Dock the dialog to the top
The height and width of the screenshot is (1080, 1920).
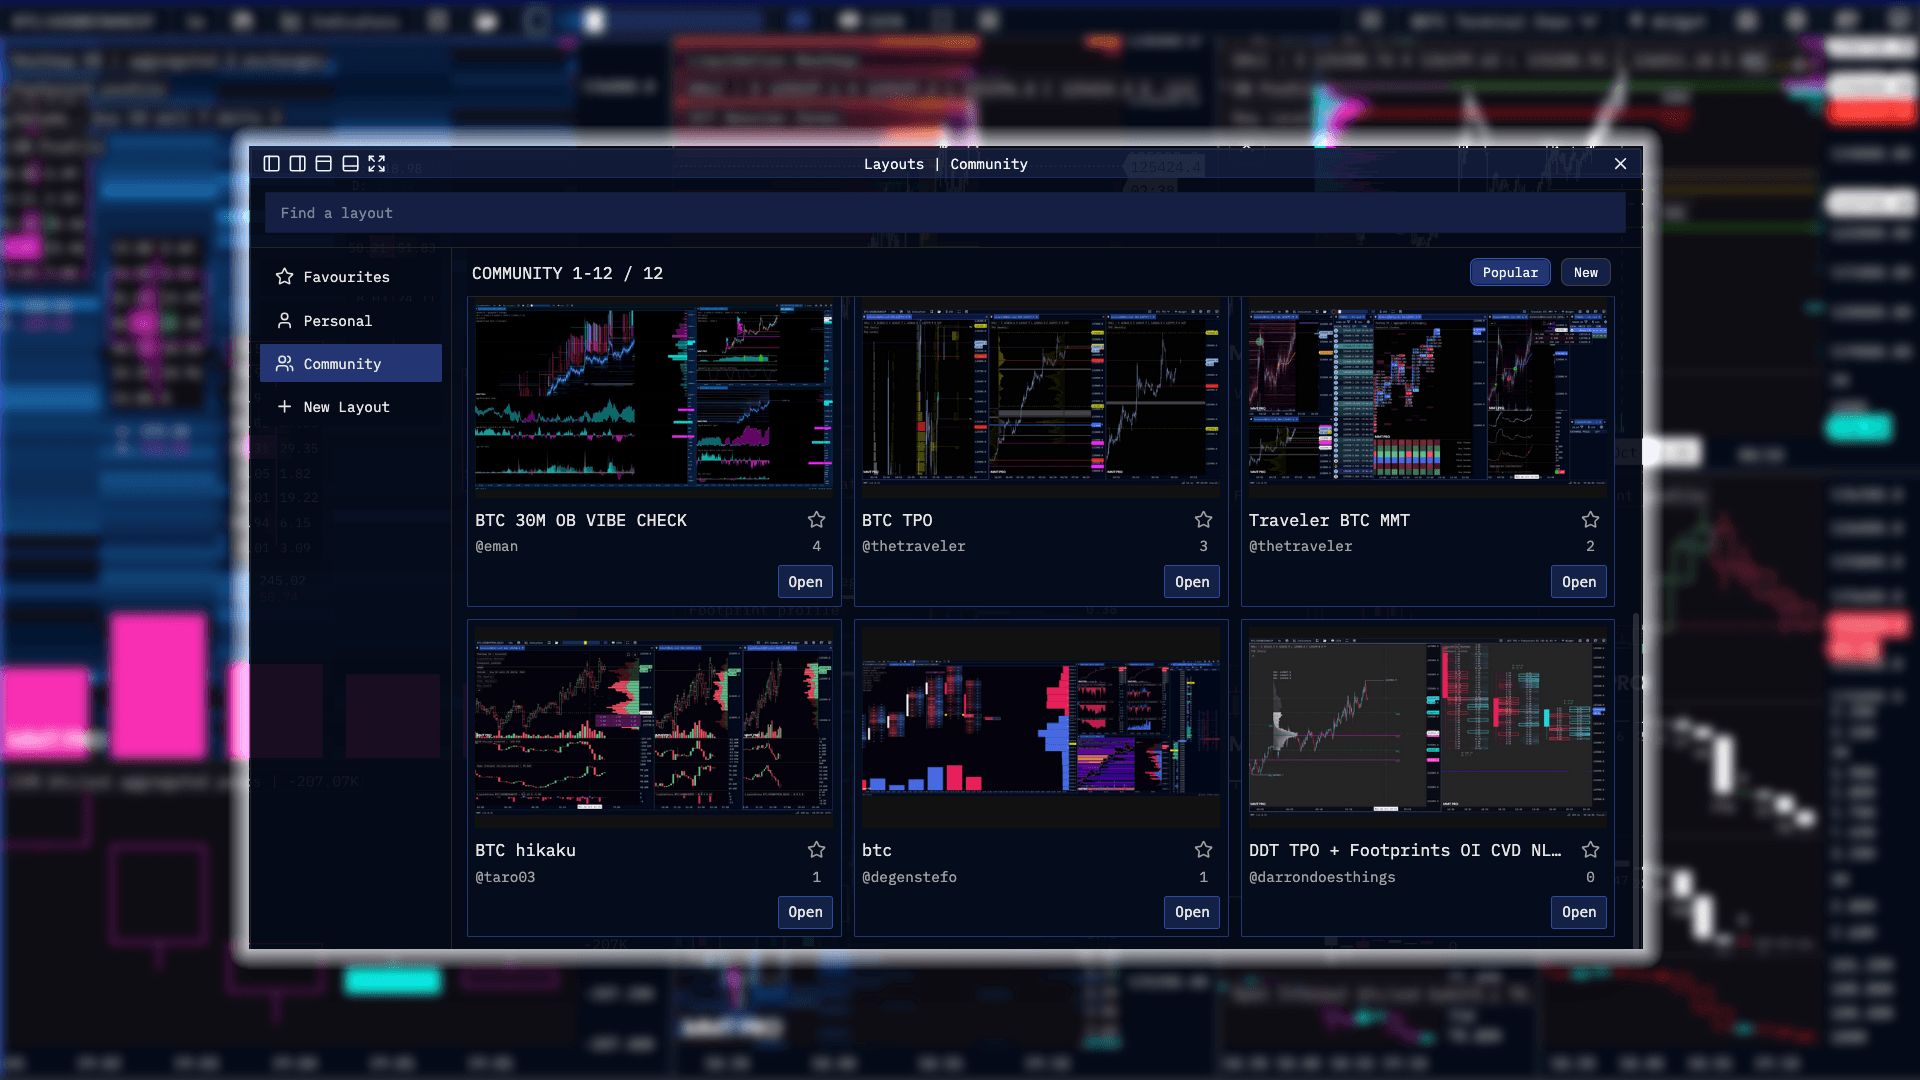[323, 164]
